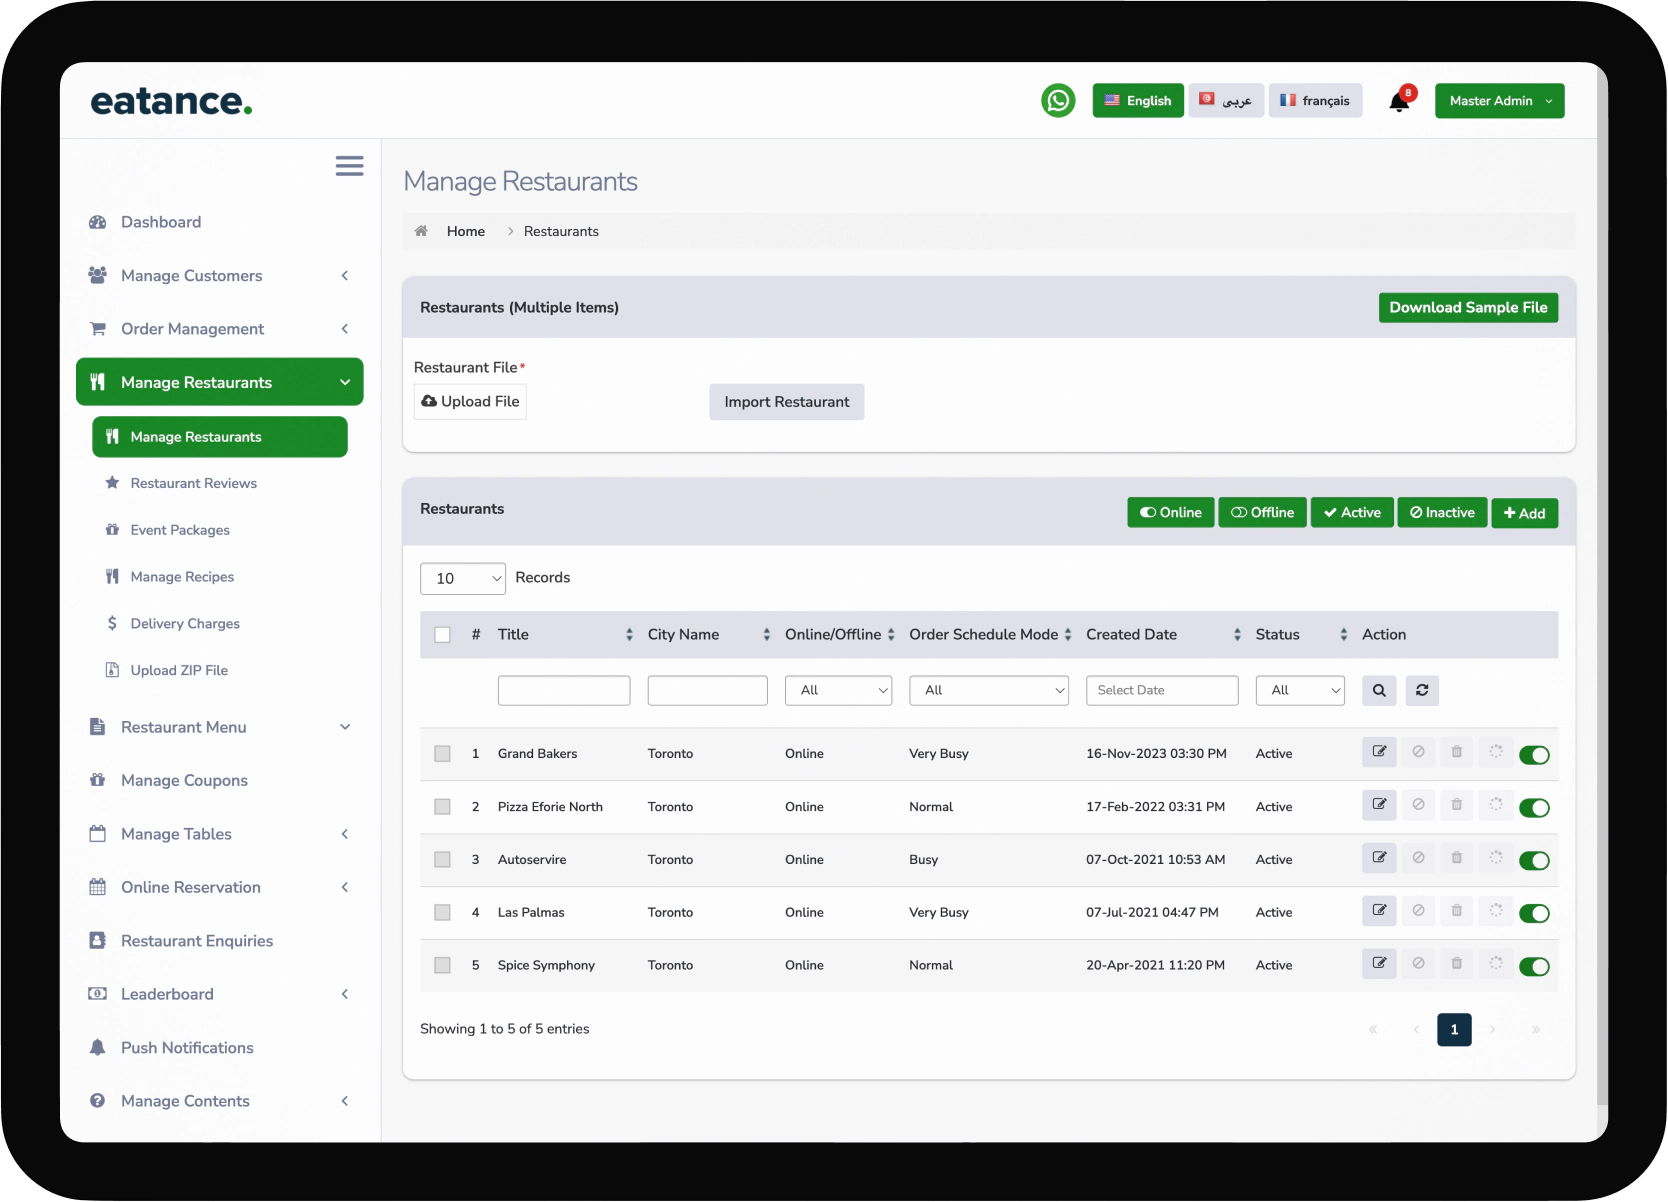Click the search icon in filter row
This screenshot has height=1202, width=1668.
(x=1379, y=691)
